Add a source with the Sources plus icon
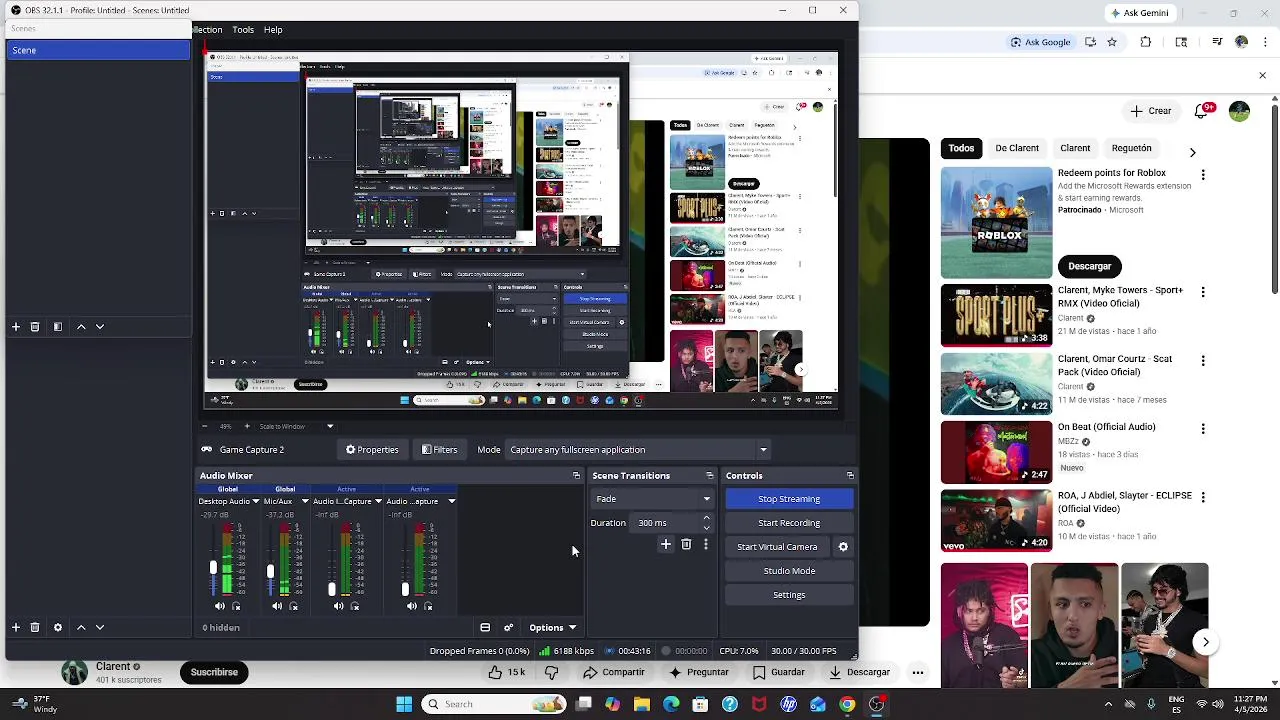 pos(16,628)
